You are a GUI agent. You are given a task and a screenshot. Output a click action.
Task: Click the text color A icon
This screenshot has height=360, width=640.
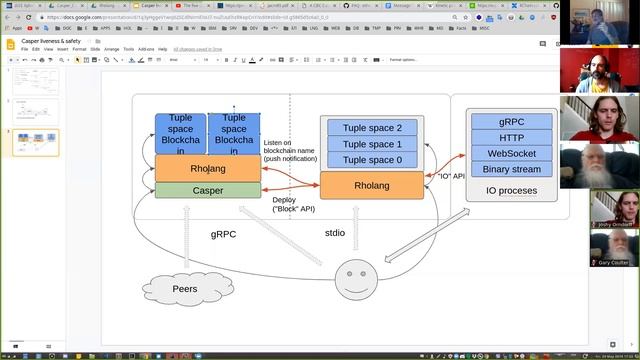tap(252, 60)
